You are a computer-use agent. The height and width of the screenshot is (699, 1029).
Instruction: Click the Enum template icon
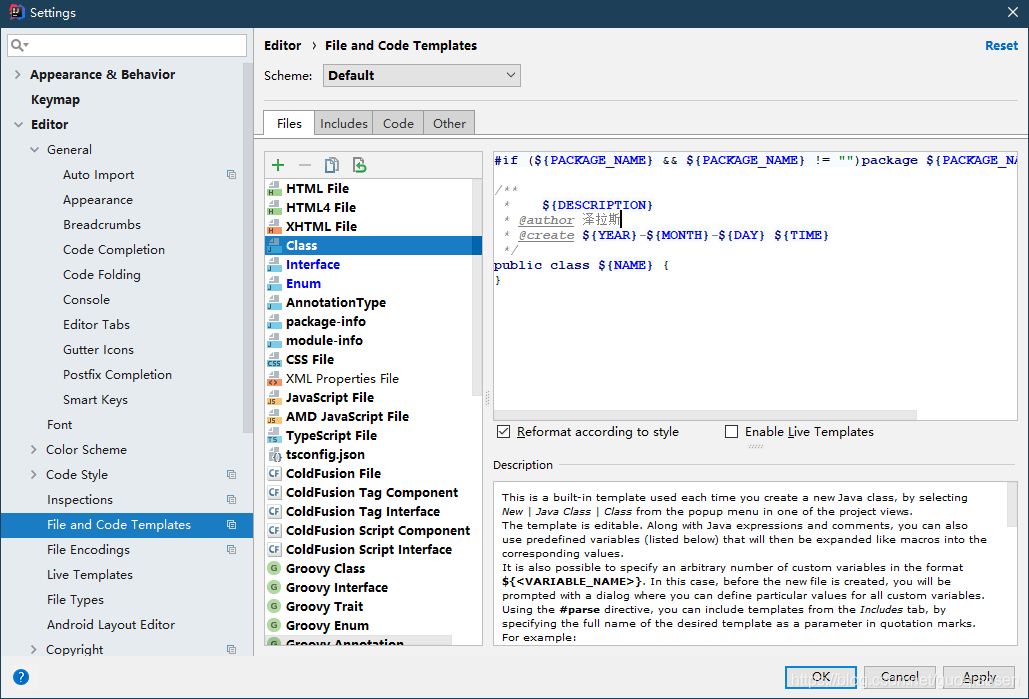pos(274,284)
